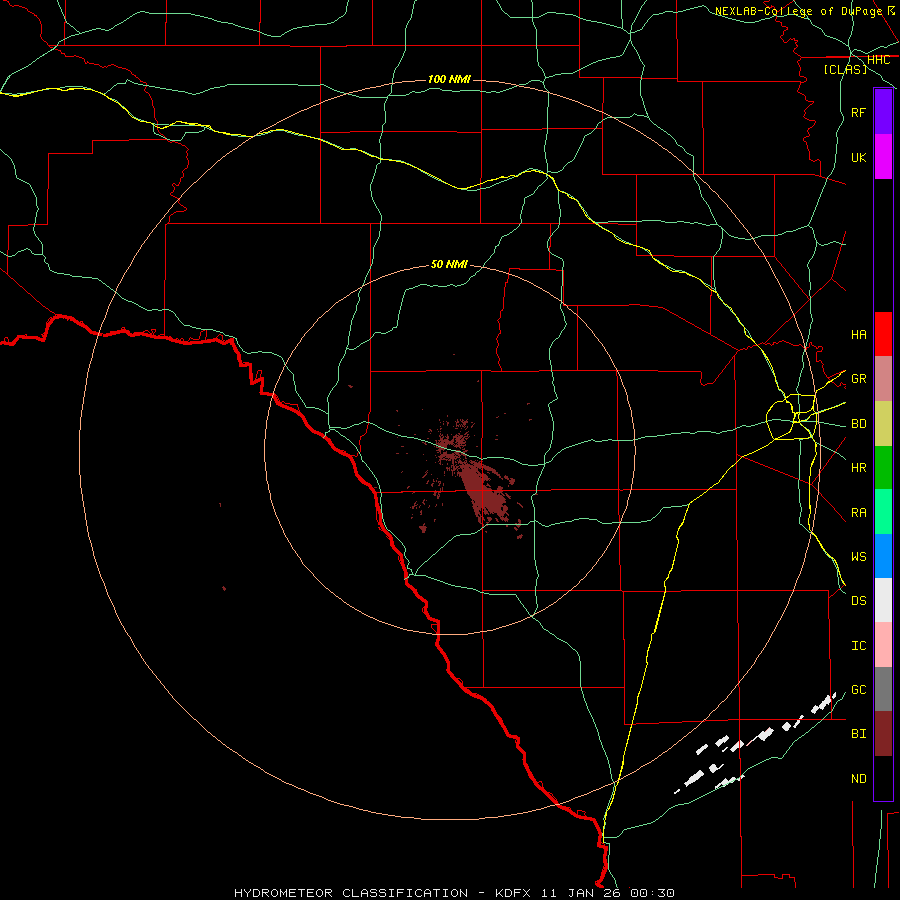Click the '[CLAS]' legend header
This screenshot has height=900, width=900.
click(x=845, y=69)
